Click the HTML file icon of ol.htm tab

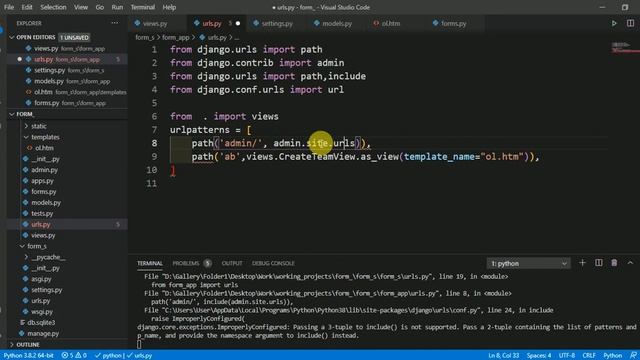[x=376, y=23]
